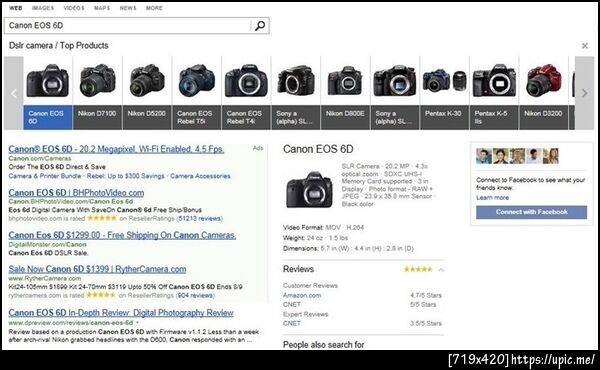The height and width of the screenshot is (370, 600).
Task: Open the Rebel: Up to $300 Savings sublink
Action: tap(126, 176)
